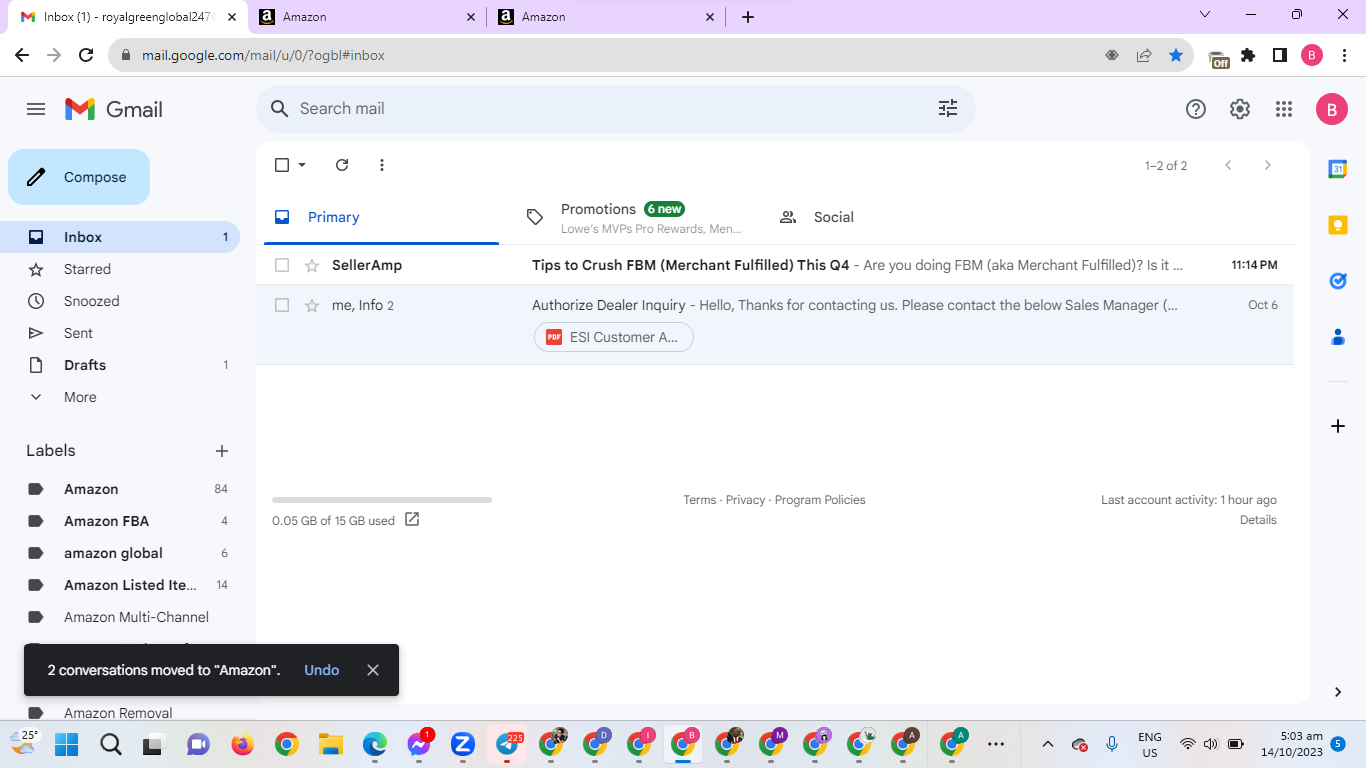This screenshot has height=768, width=1366.
Task: Switch to the Primary tab
Action: (381, 217)
